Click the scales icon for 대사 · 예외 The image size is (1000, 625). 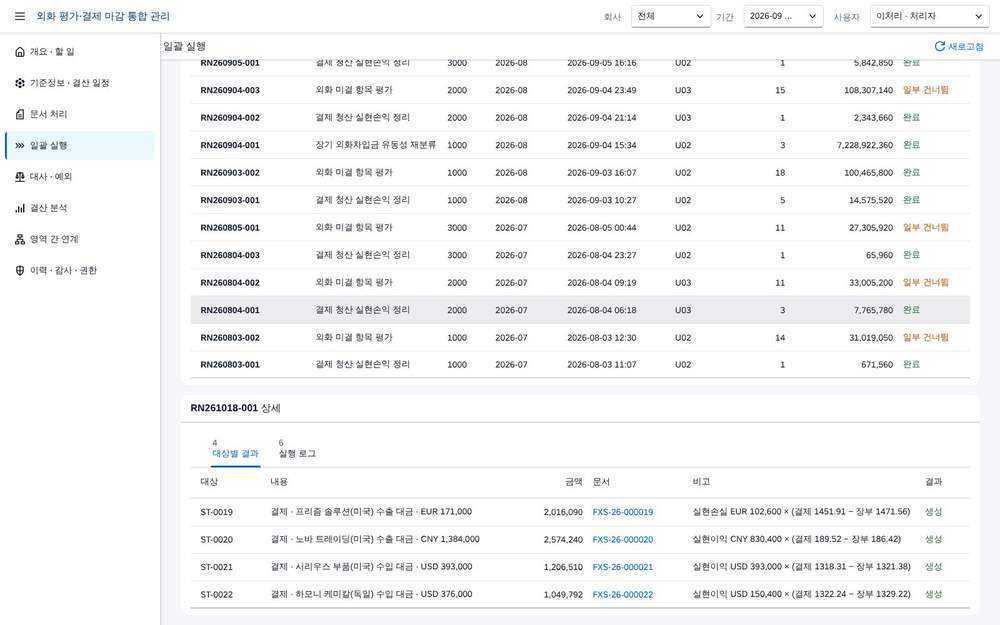pyautogui.click(x=20, y=177)
